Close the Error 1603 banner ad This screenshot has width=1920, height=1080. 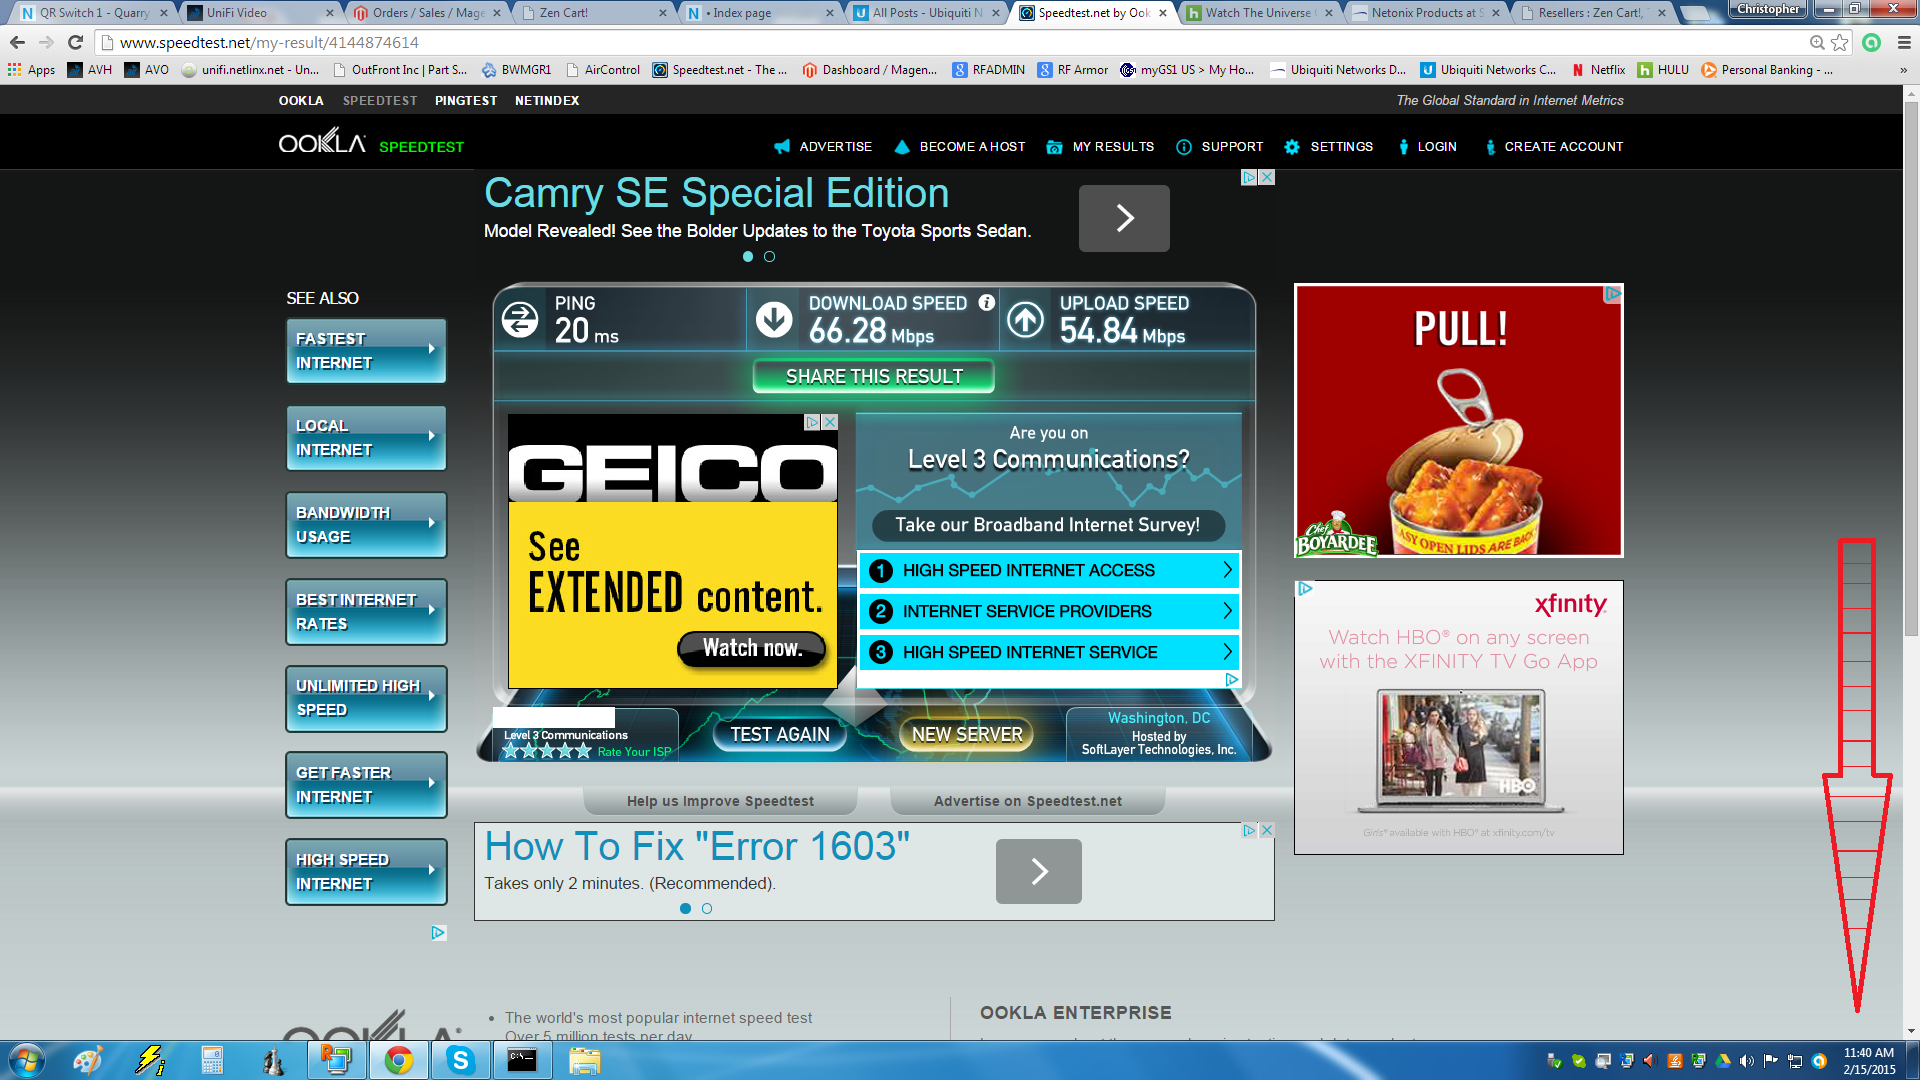tap(1267, 830)
